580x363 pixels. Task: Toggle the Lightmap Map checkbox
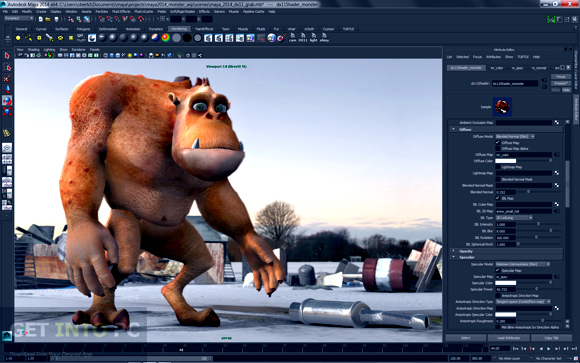click(498, 167)
